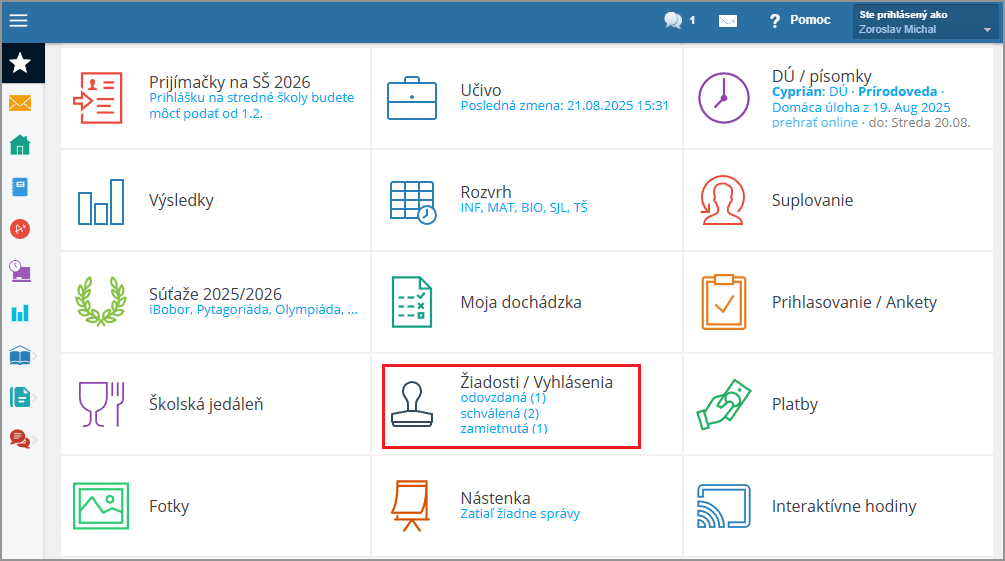Open the Fotky photo gallery tile
The width and height of the screenshot is (1005, 561).
click(x=169, y=506)
